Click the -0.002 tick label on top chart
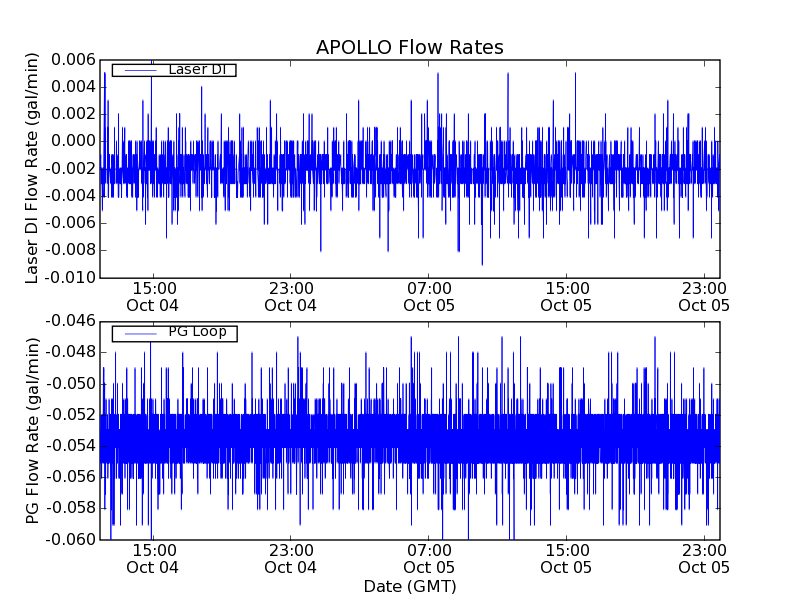800x600 pixels. pos(70,169)
